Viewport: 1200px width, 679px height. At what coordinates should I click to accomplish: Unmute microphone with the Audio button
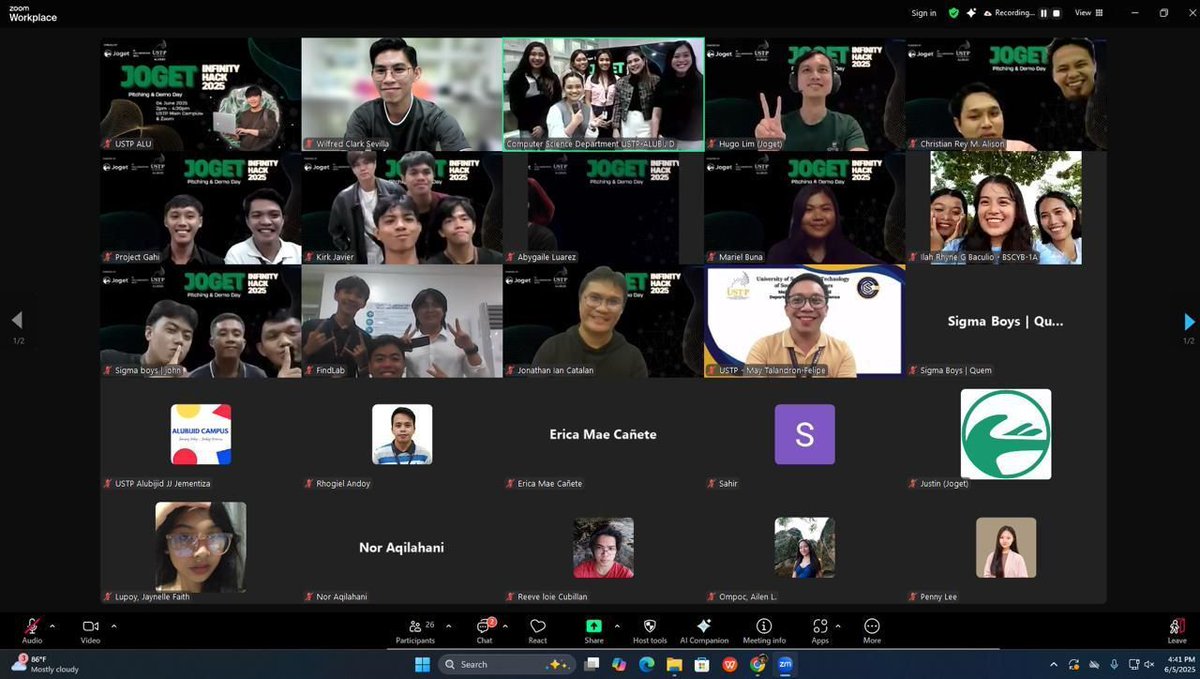[32, 630]
